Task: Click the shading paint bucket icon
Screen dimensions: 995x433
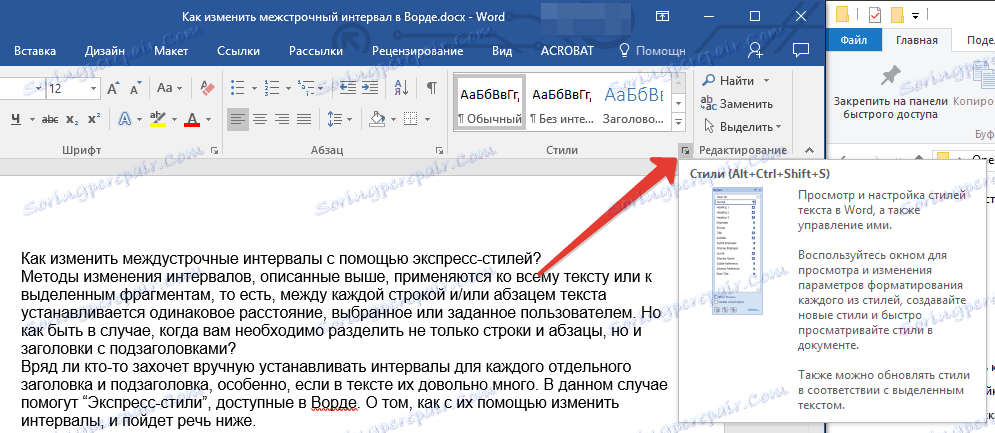Action: click(378, 118)
